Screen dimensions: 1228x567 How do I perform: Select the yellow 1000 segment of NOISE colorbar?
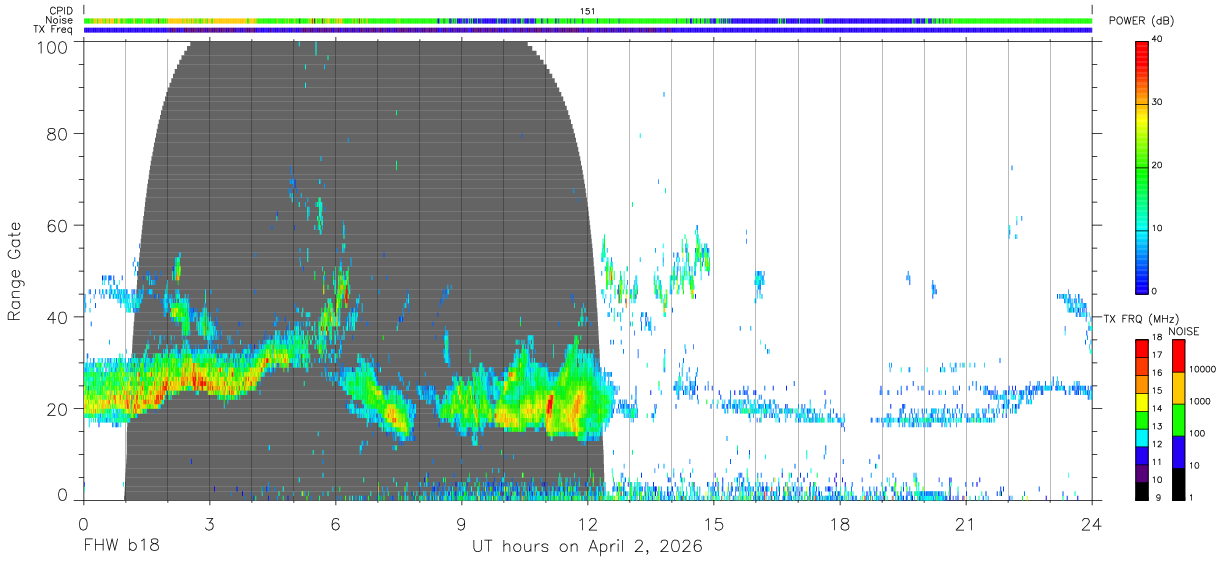pos(1177,387)
